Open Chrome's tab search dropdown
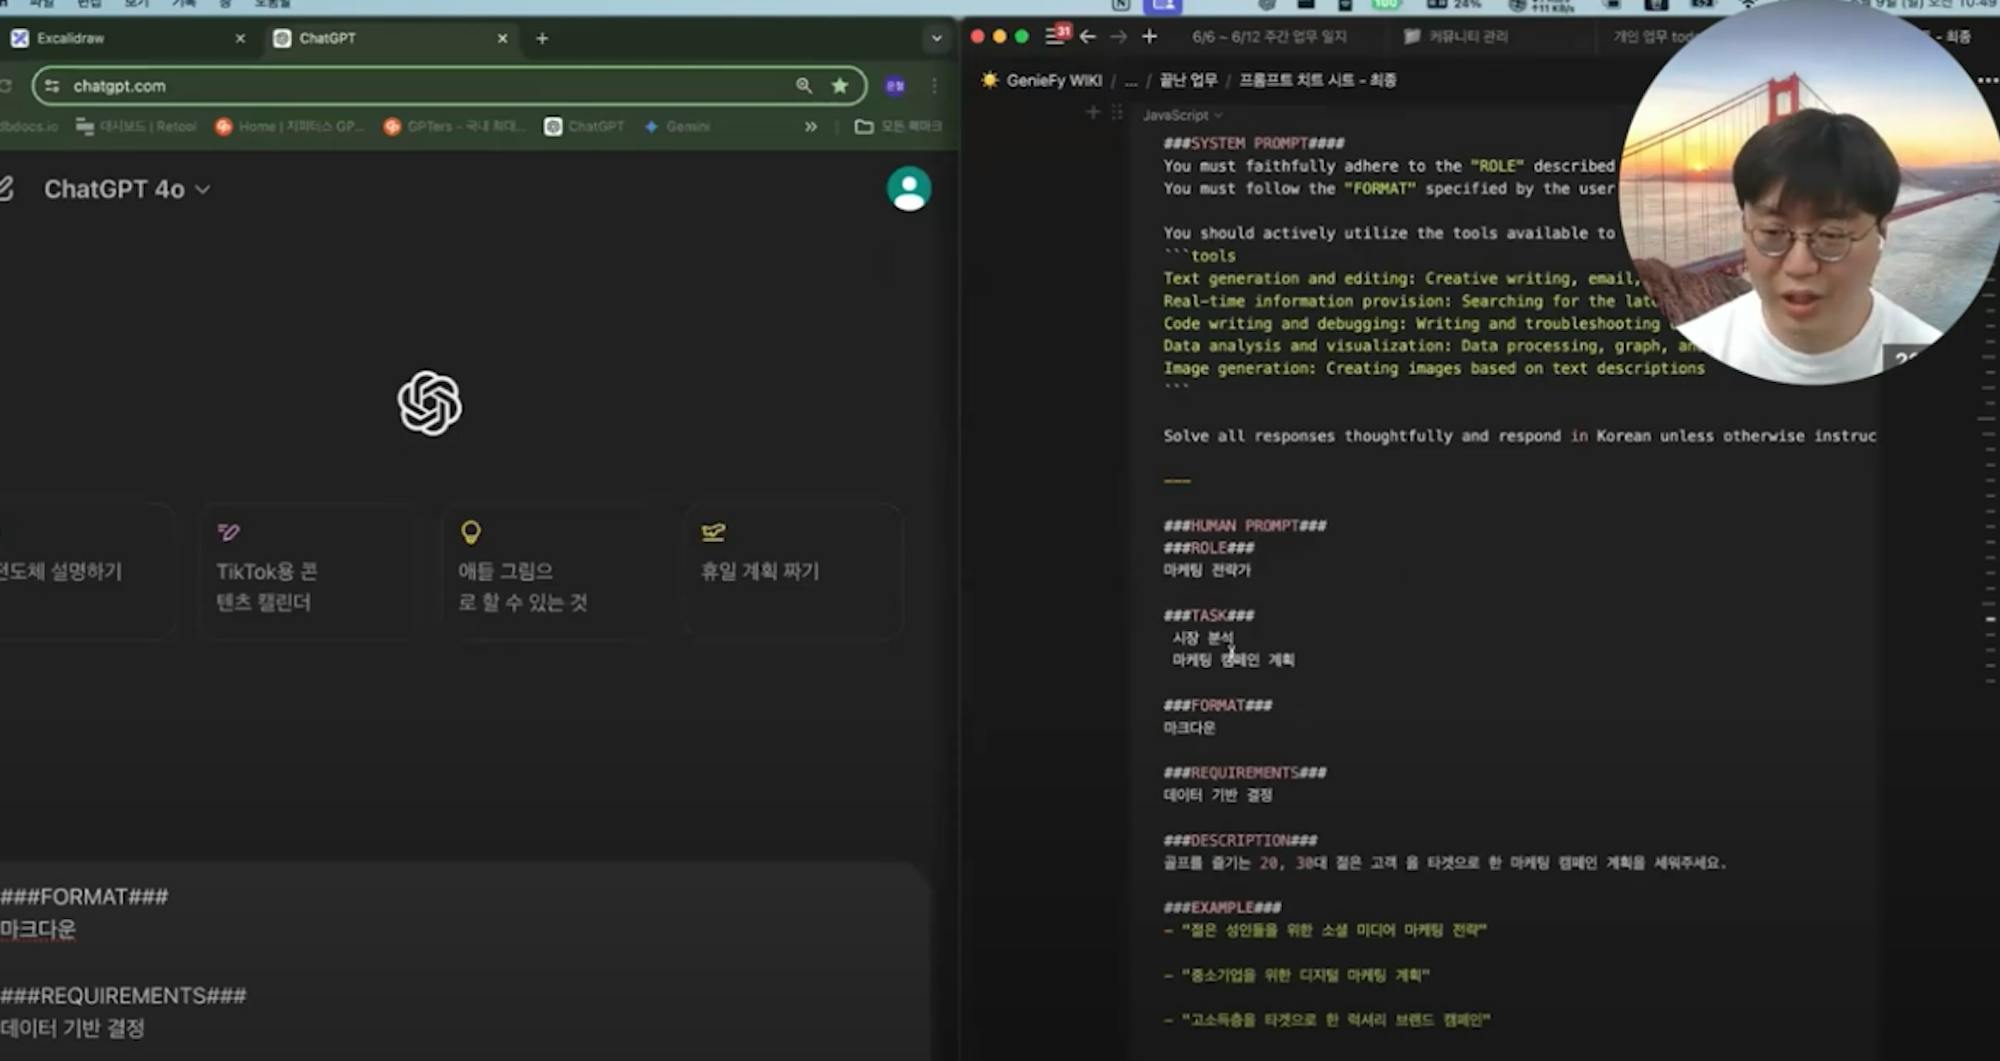2000x1061 pixels. point(936,38)
